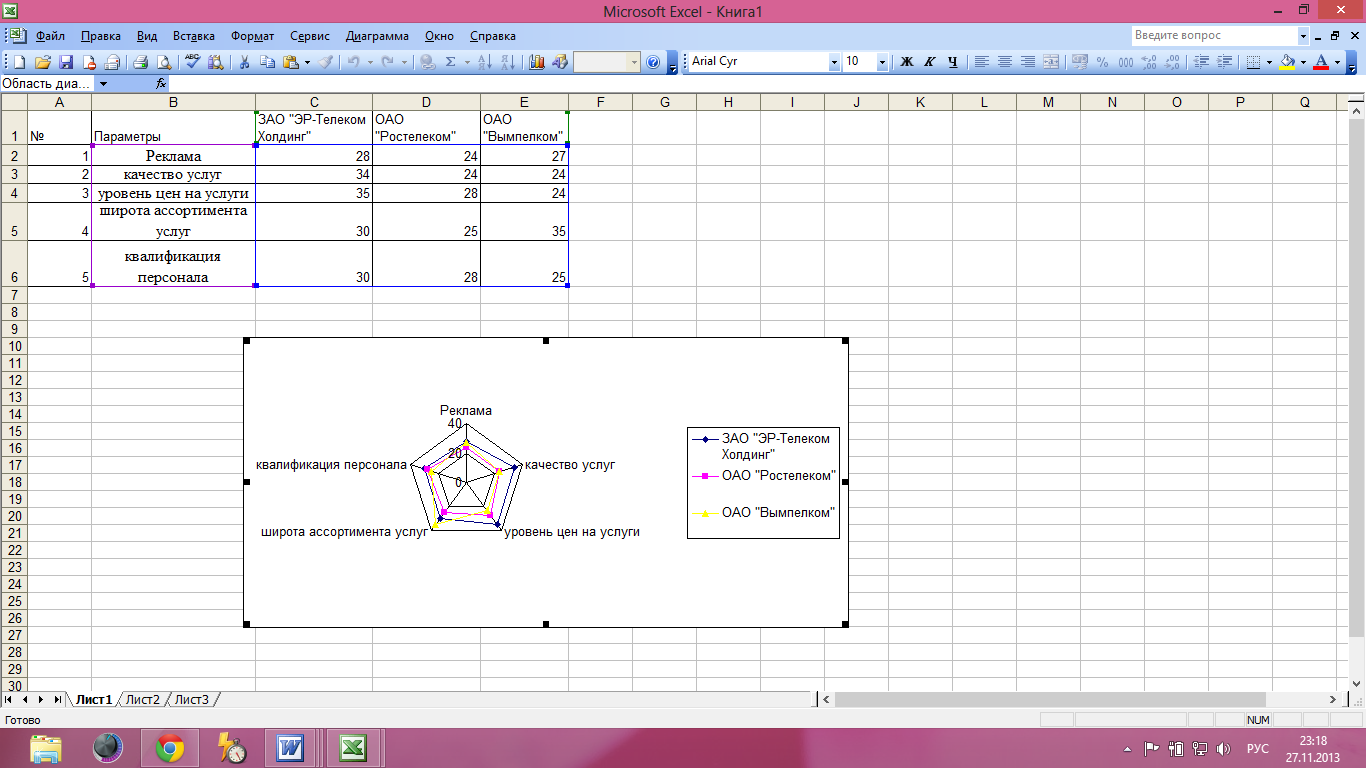The height and width of the screenshot is (768, 1366).
Task: Click the AutoSum sigma icon
Action: tap(450, 62)
